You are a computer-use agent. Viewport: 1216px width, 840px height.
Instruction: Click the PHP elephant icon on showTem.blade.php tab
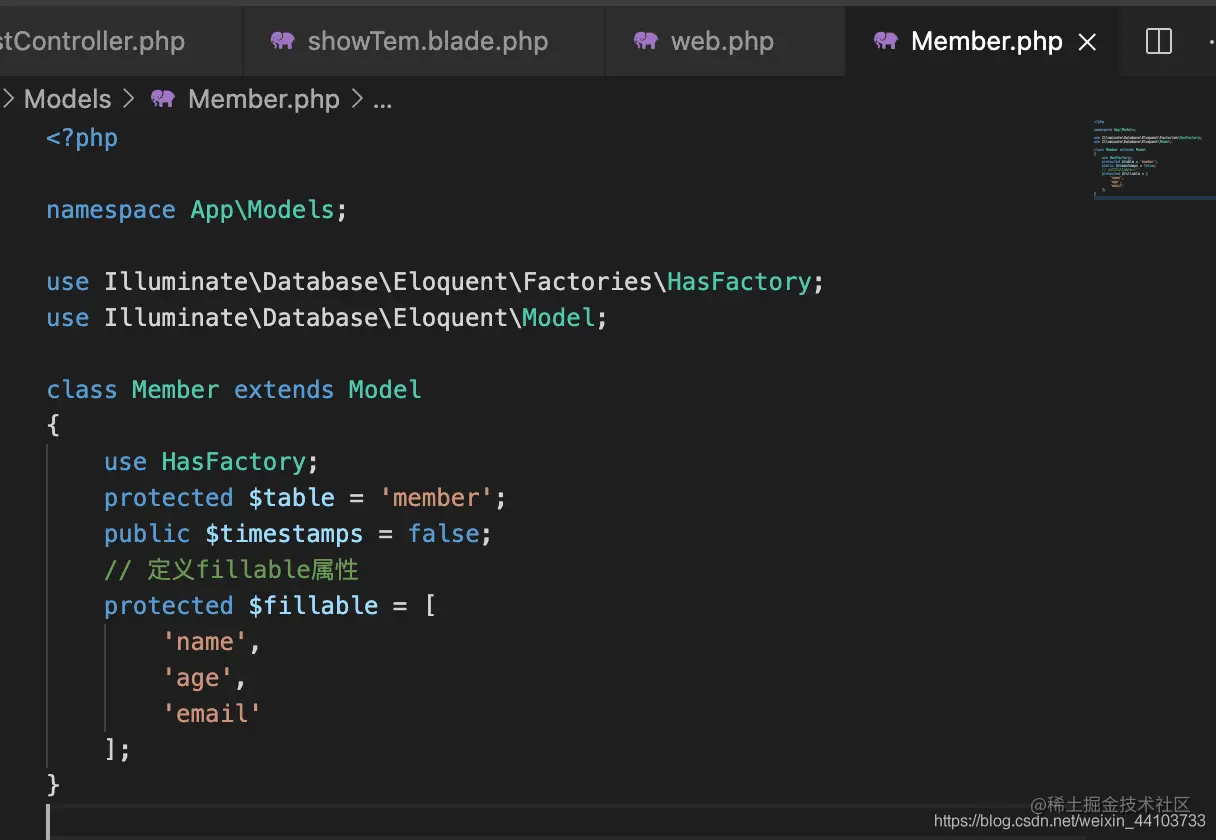(x=283, y=41)
